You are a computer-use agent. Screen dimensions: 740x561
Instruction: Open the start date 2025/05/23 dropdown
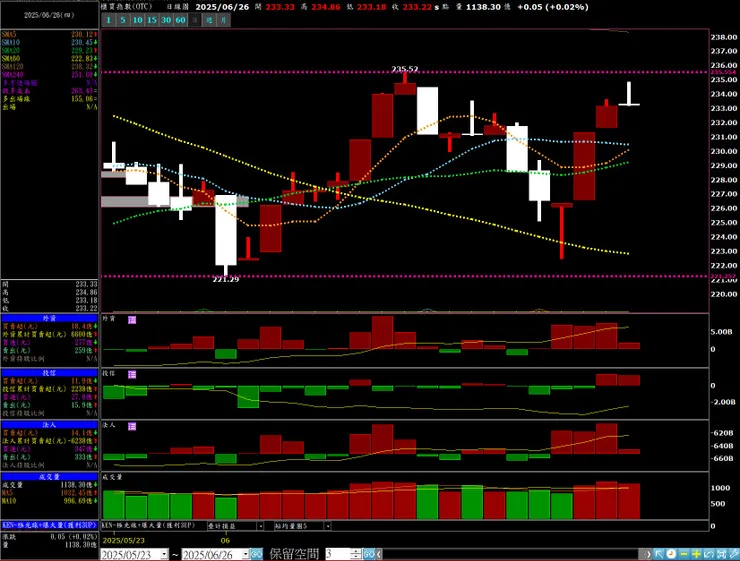click(164, 554)
